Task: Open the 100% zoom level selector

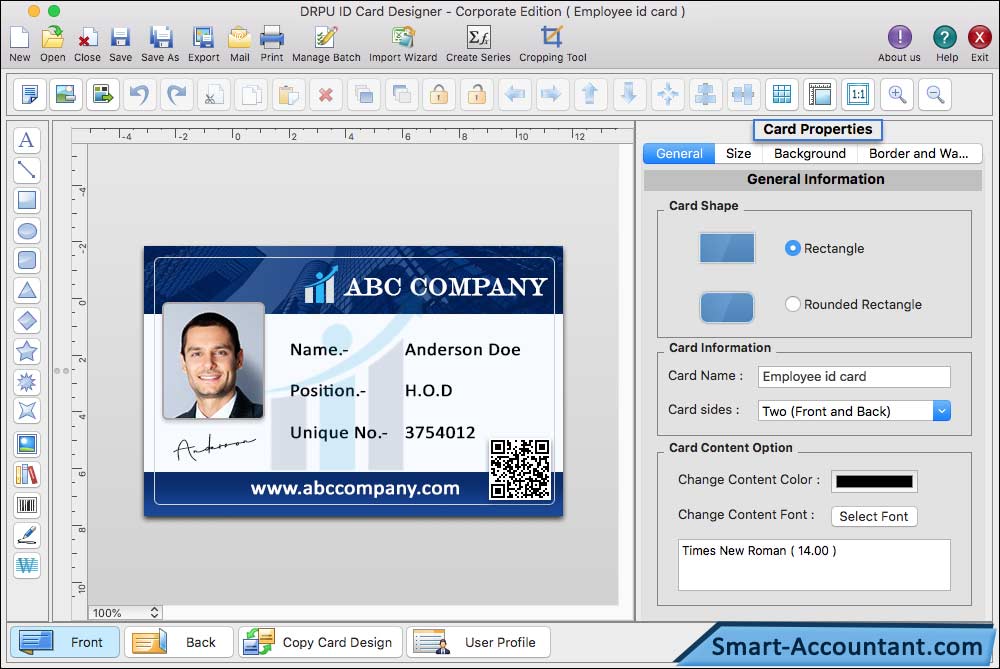Action: [x=125, y=613]
